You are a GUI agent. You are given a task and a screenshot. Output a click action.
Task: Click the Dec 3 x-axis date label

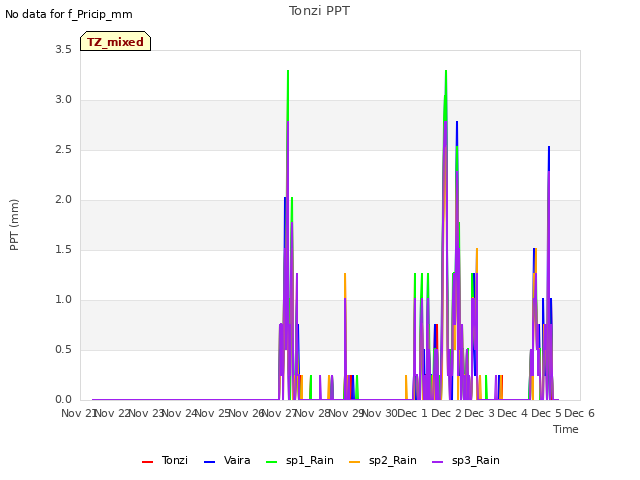480,413
